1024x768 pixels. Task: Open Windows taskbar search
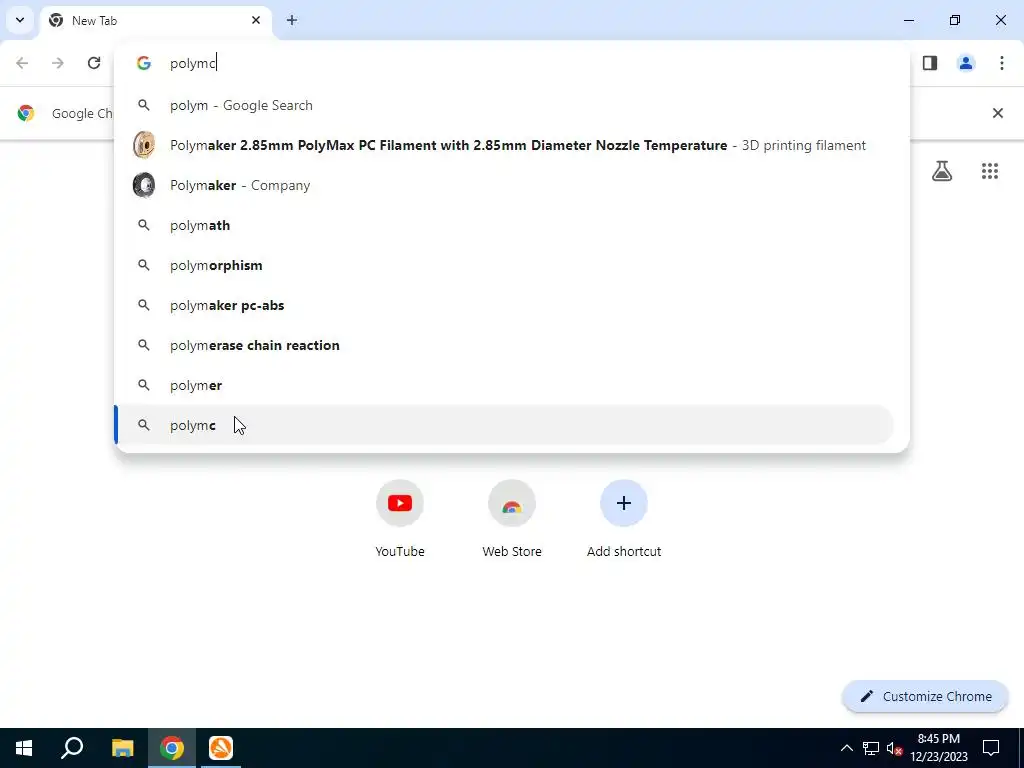(72, 748)
